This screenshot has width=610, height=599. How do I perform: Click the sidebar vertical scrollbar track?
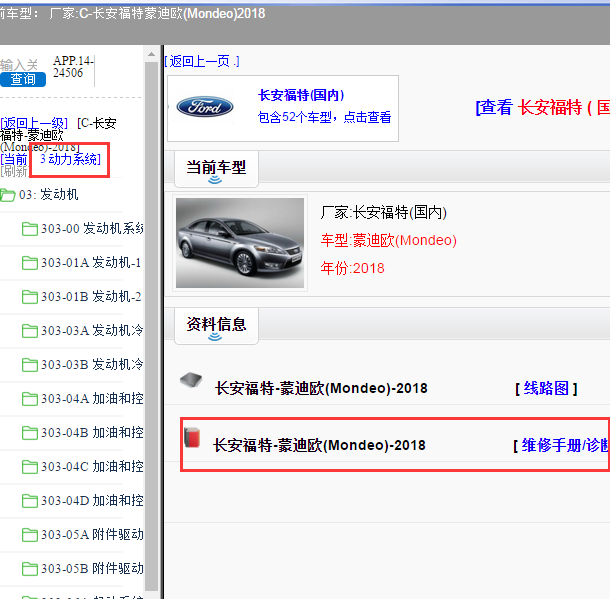(151, 327)
